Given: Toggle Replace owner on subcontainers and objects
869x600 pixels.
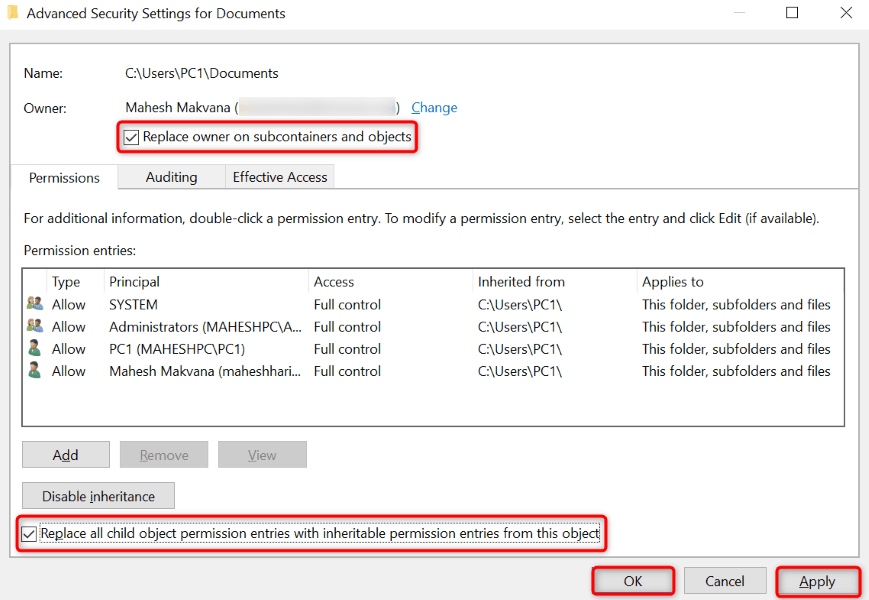Looking at the screenshot, I should [131, 137].
